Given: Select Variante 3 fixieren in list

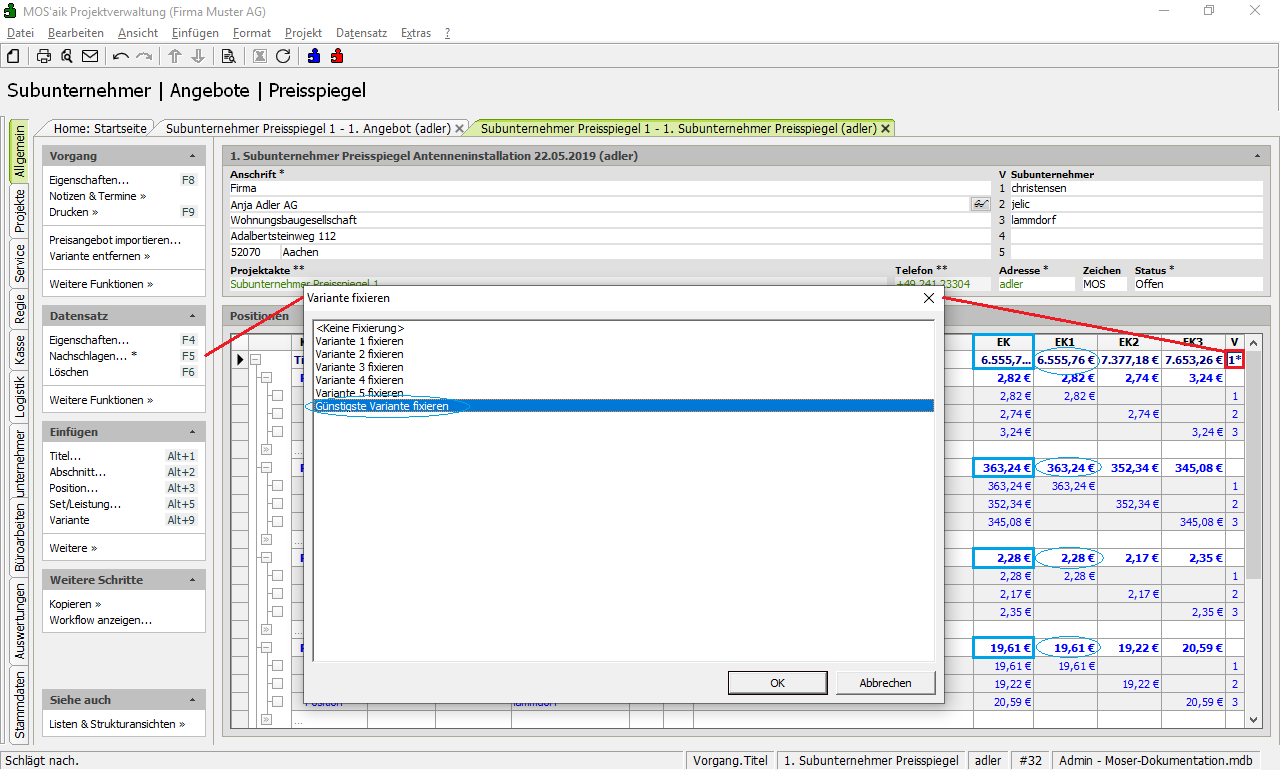Looking at the screenshot, I should [359, 367].
